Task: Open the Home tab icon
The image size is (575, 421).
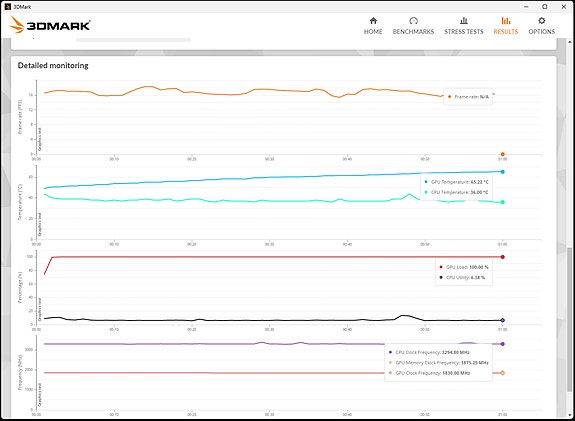Action: point(373,21)
